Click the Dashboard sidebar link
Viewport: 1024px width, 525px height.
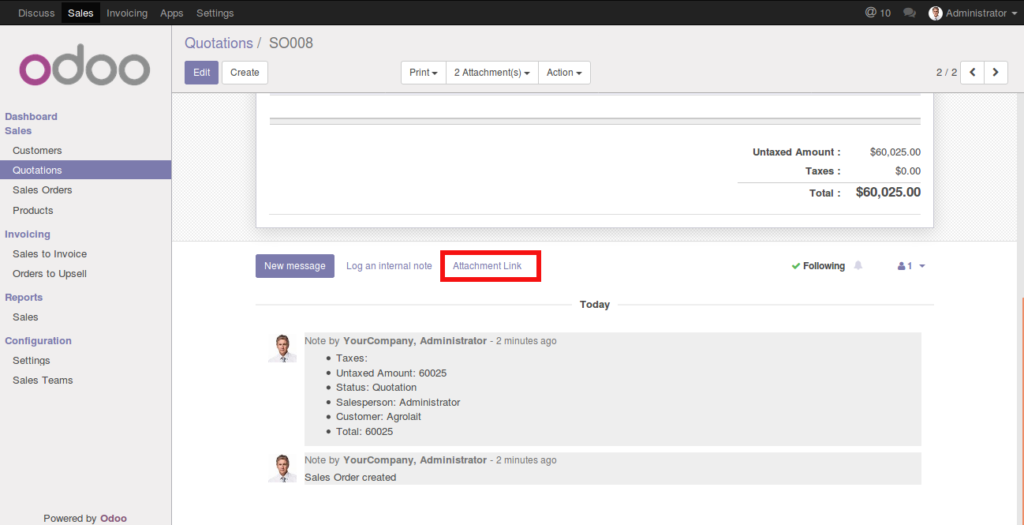tap(31, 116)
